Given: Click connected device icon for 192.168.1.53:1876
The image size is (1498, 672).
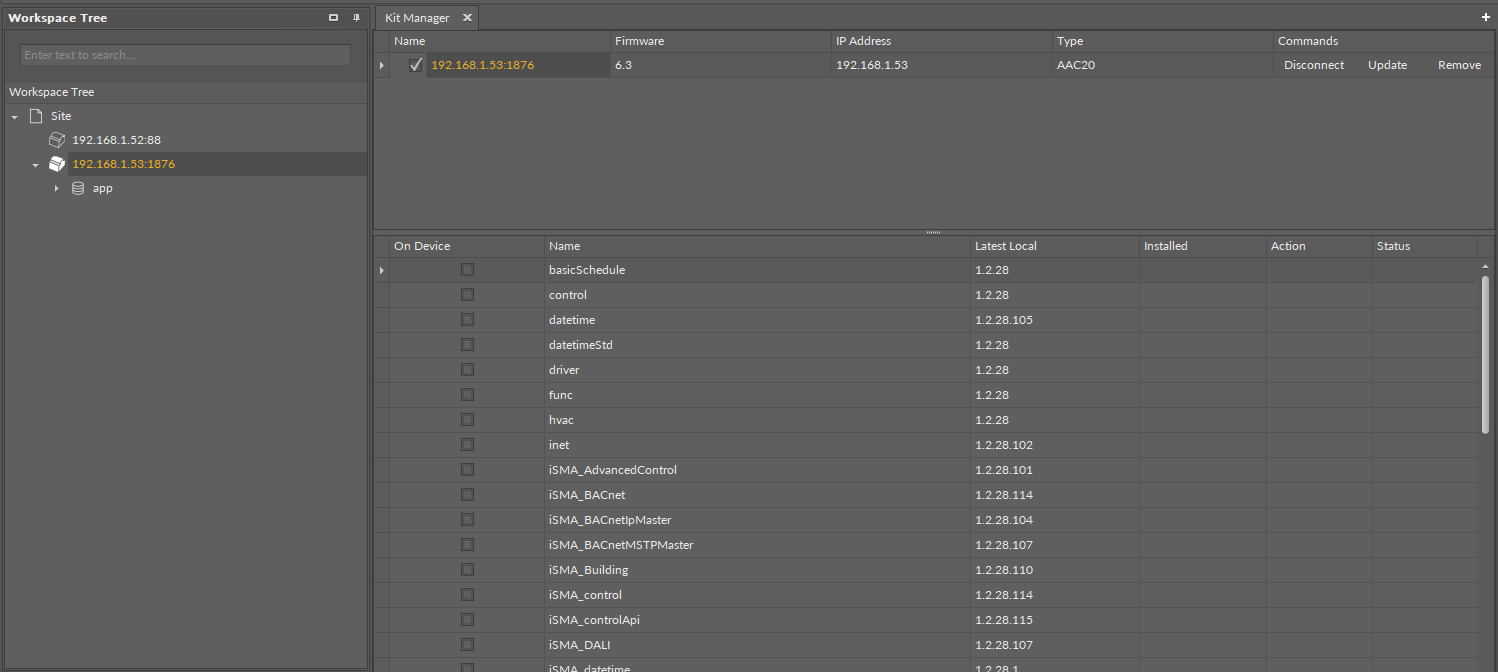Looking at the screenshot, I should click(x=57, y=164).
